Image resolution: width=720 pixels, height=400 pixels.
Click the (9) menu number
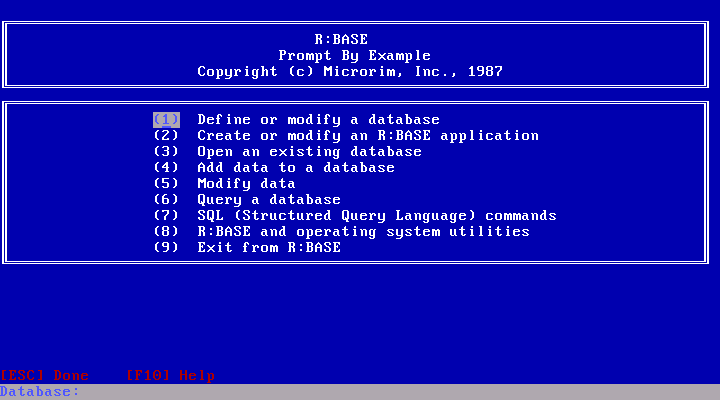(x=166, y=248)
